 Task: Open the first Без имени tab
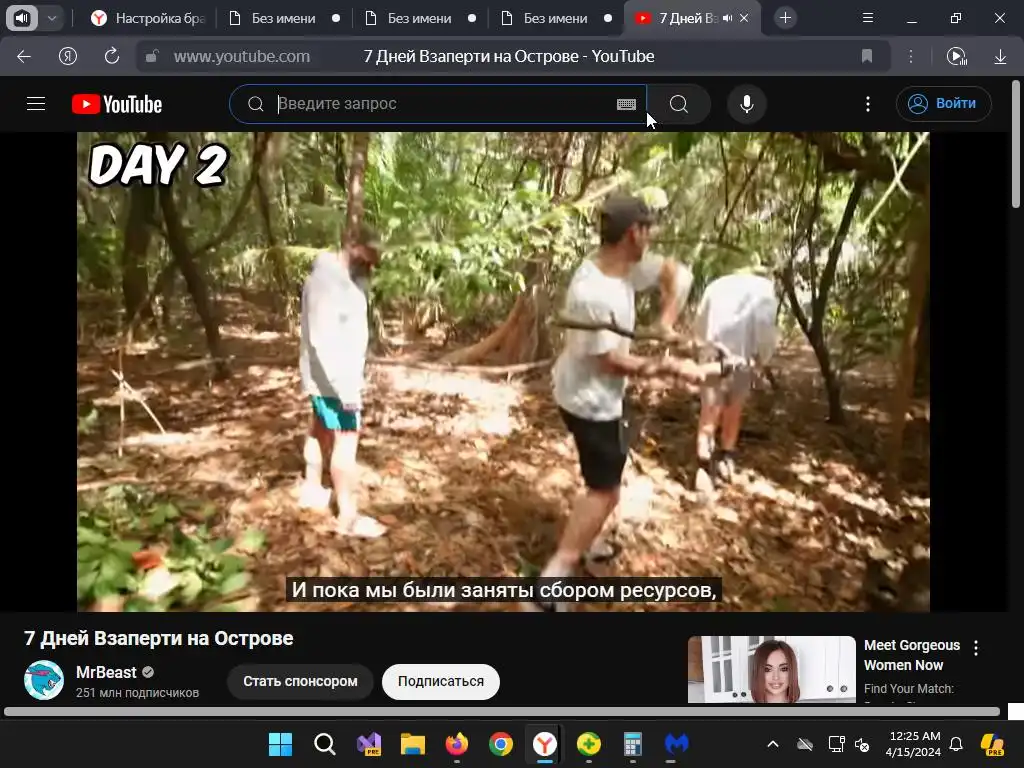point(283,18)
